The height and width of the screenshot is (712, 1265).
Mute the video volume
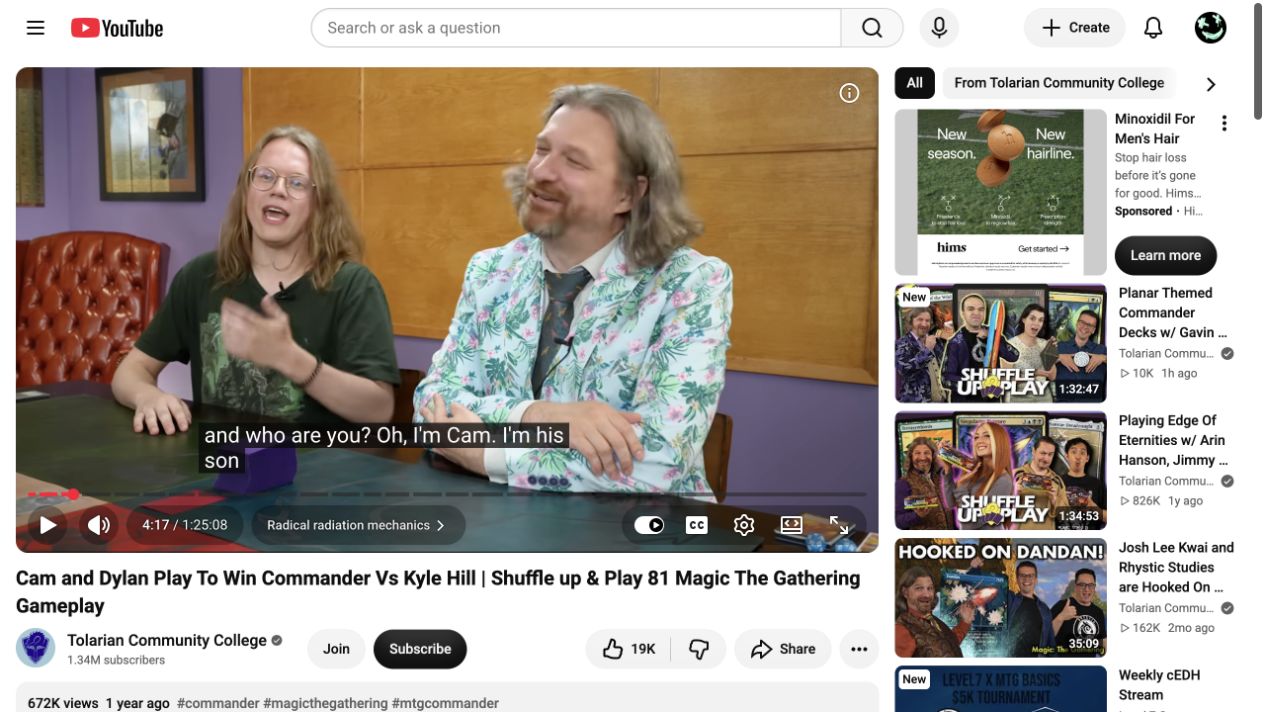click(99, 525)
